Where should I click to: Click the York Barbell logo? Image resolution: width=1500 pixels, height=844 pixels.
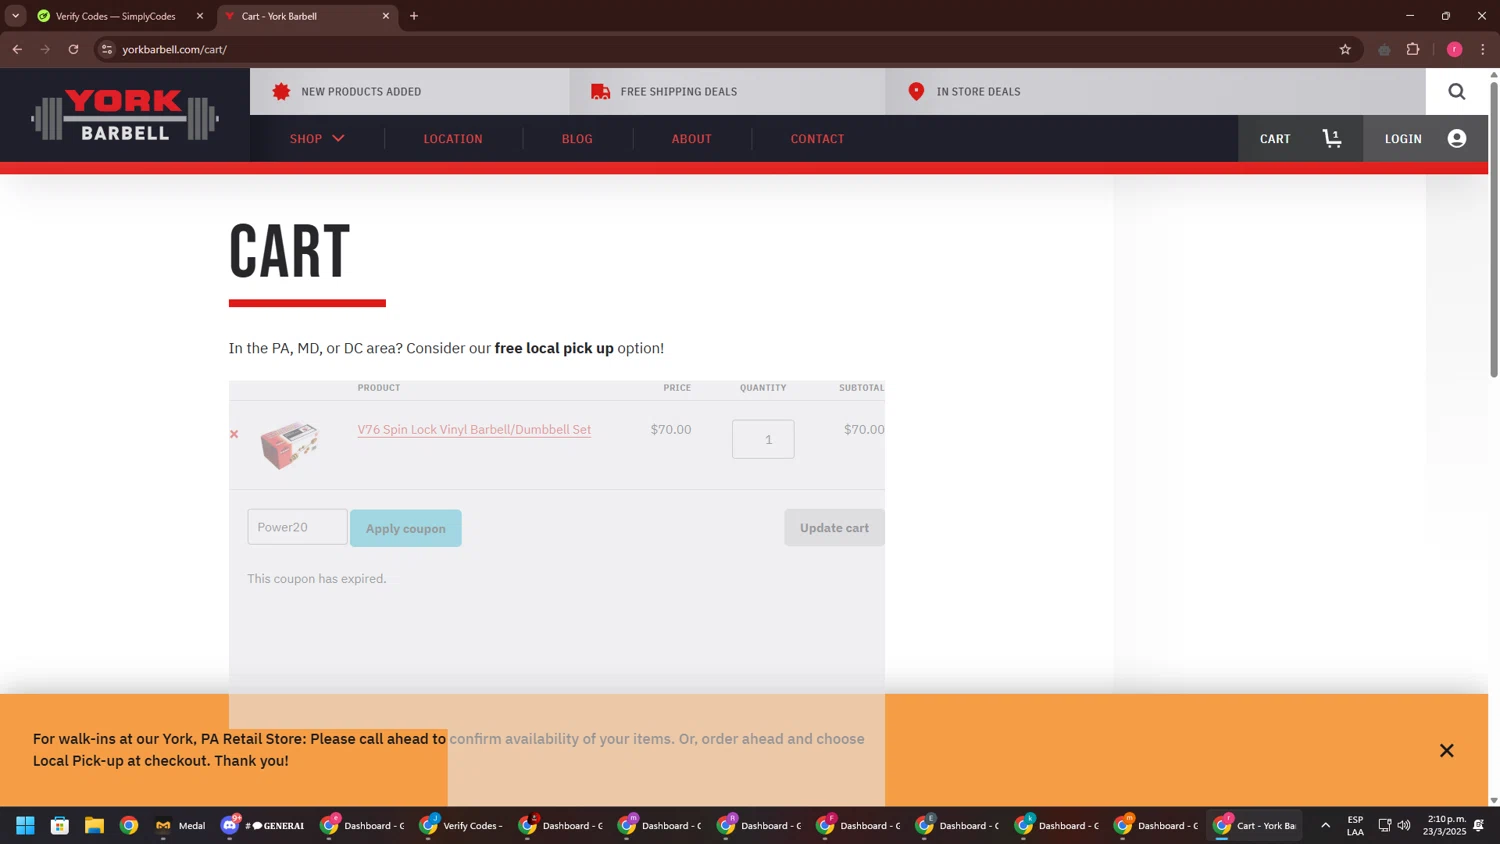click(125, 115)
